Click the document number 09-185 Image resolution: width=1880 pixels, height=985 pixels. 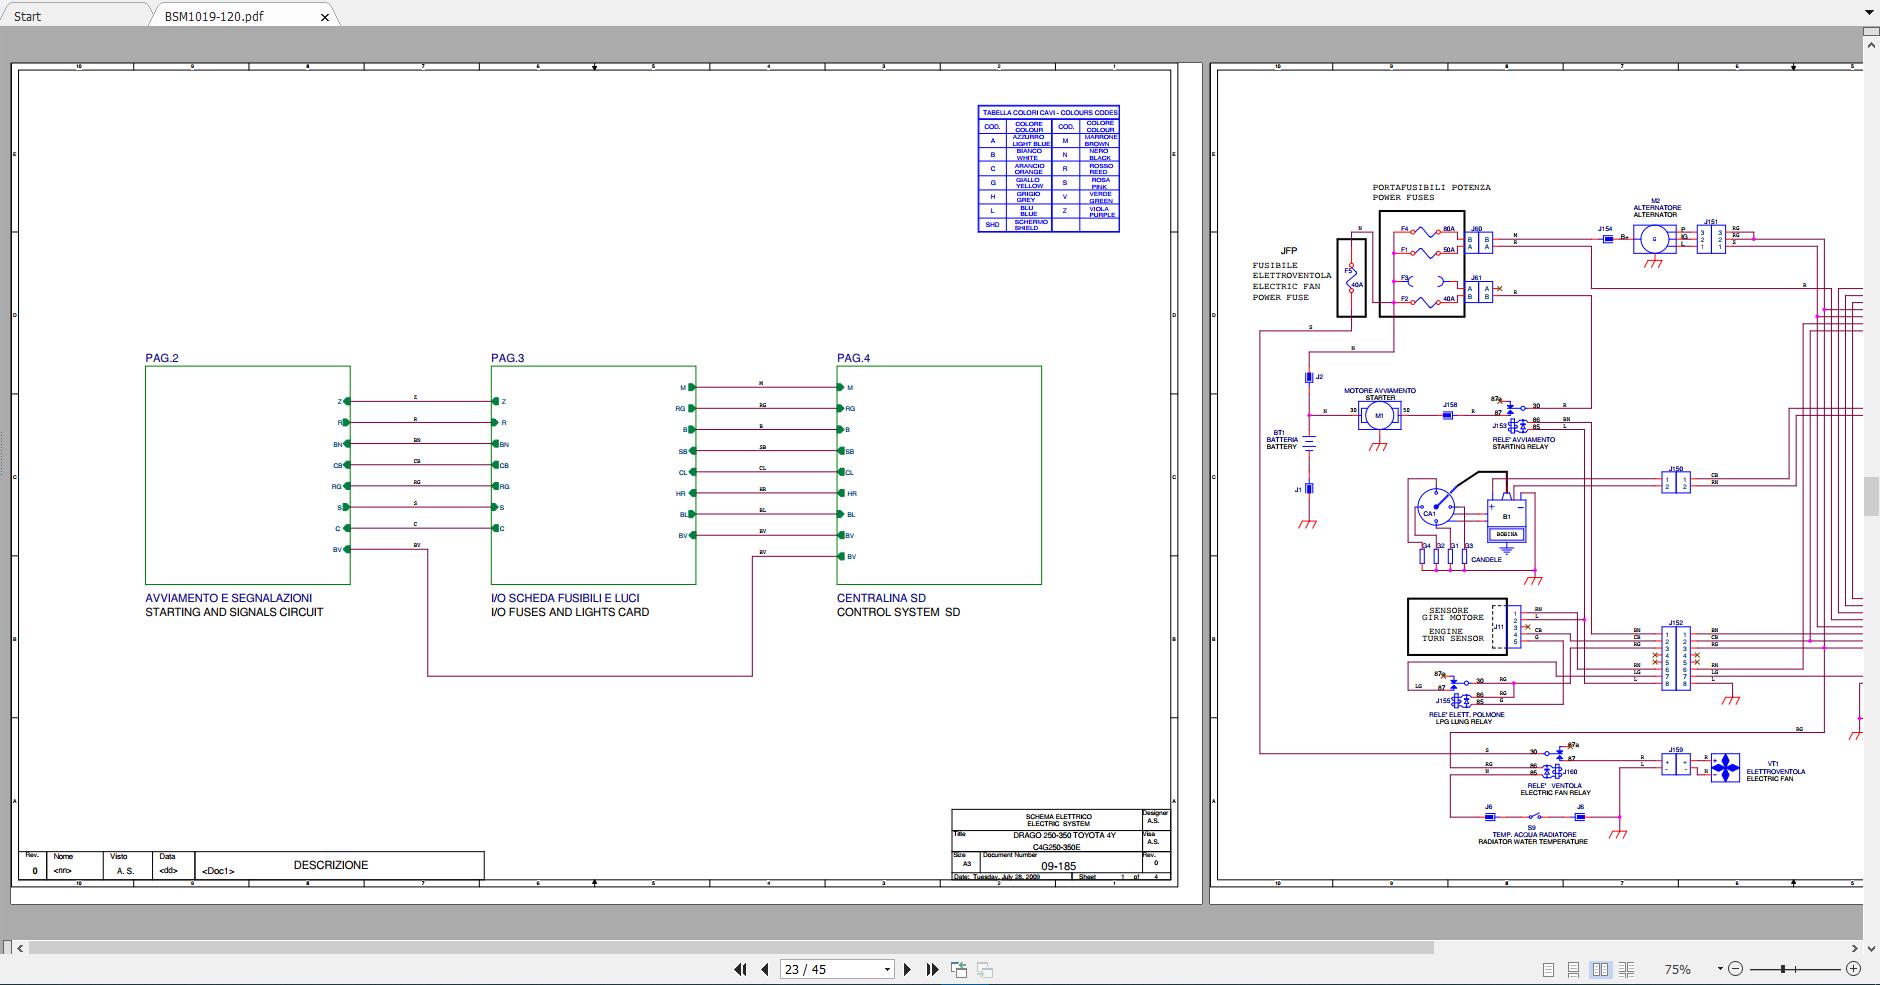1058,866
